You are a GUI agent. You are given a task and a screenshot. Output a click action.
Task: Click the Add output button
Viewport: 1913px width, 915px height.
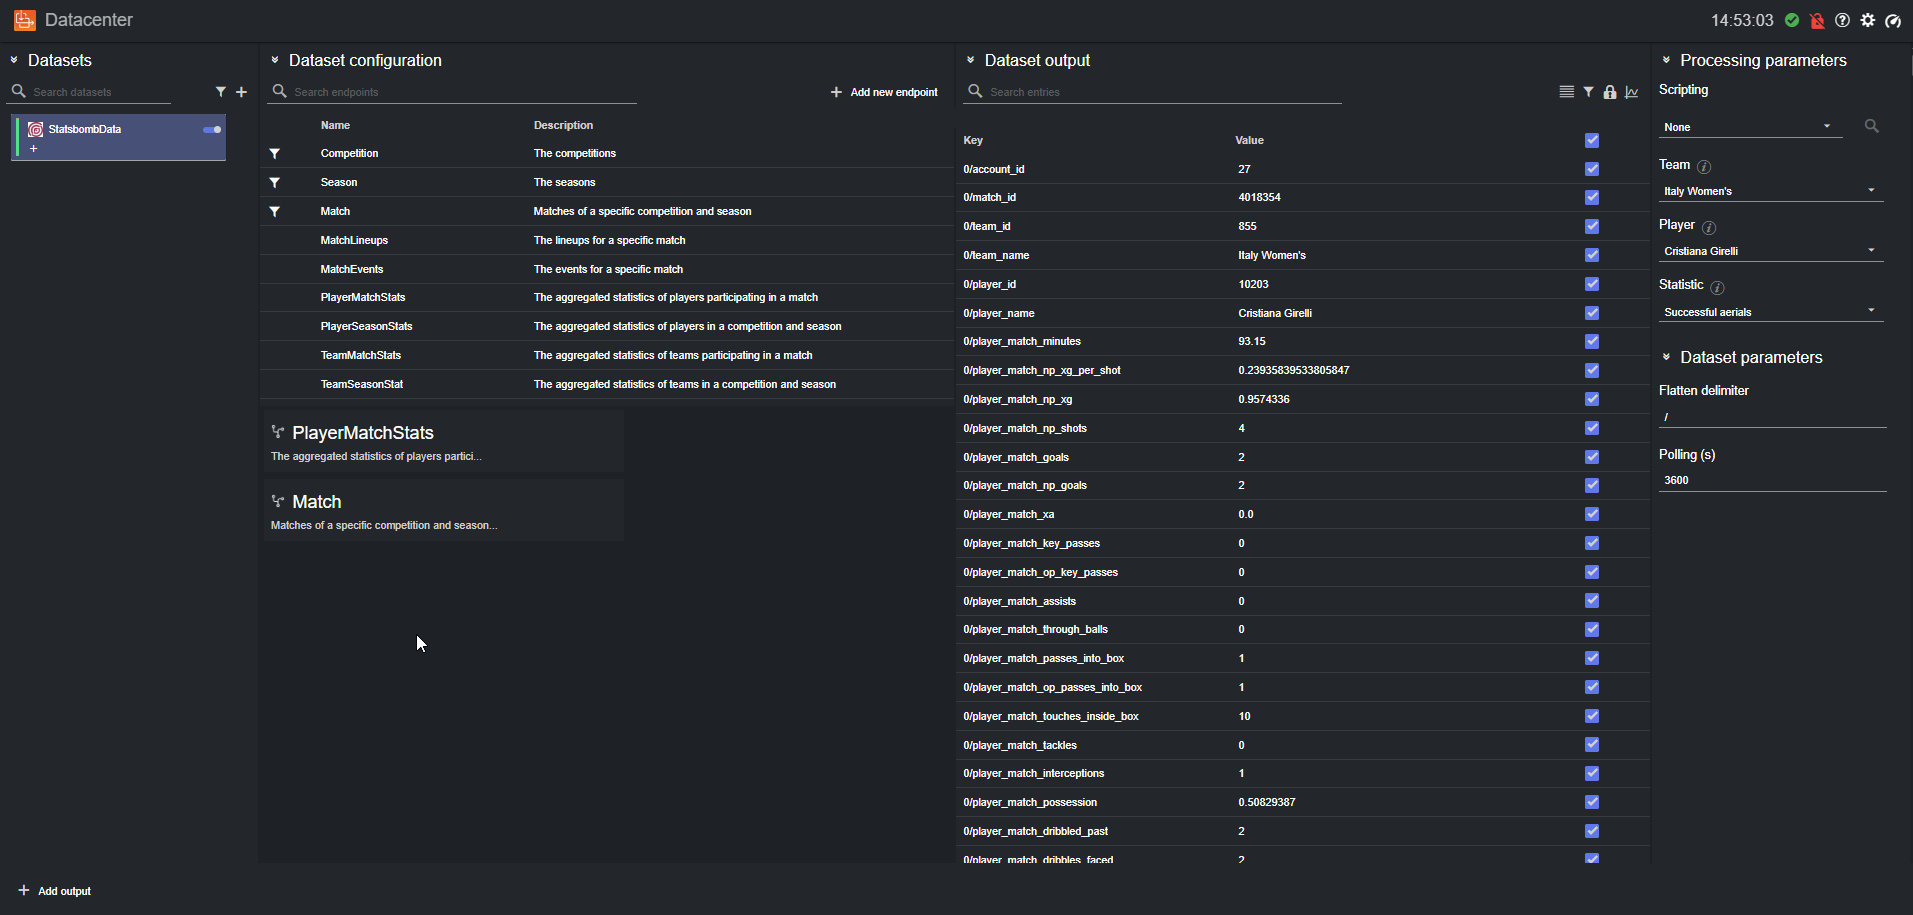(53, 890)
